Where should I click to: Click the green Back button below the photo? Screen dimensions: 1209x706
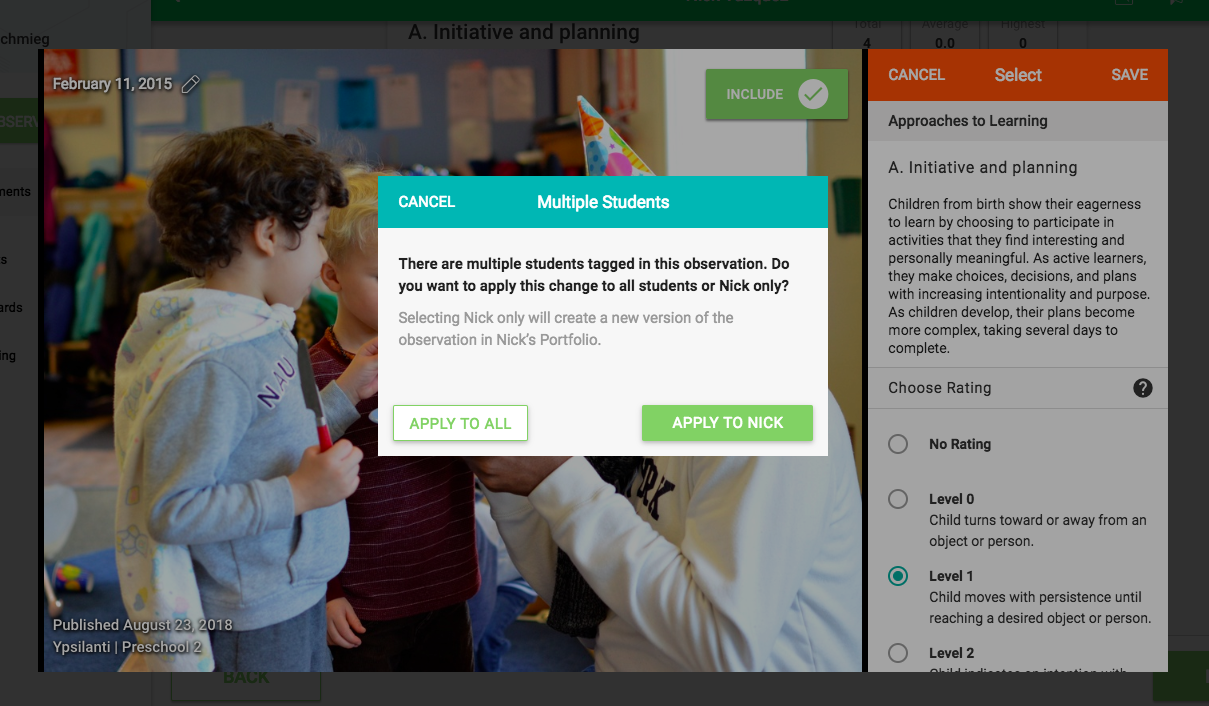tap(246, 679)
